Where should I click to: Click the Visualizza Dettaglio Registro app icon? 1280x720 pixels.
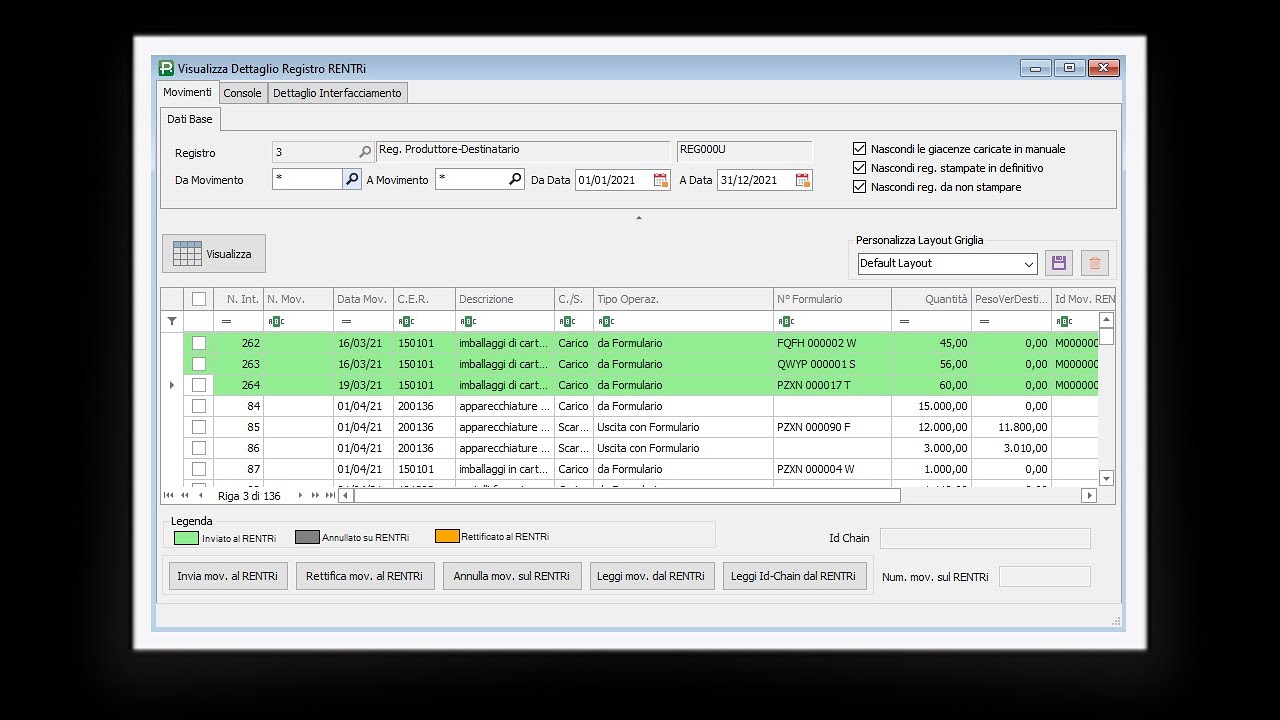166,68
